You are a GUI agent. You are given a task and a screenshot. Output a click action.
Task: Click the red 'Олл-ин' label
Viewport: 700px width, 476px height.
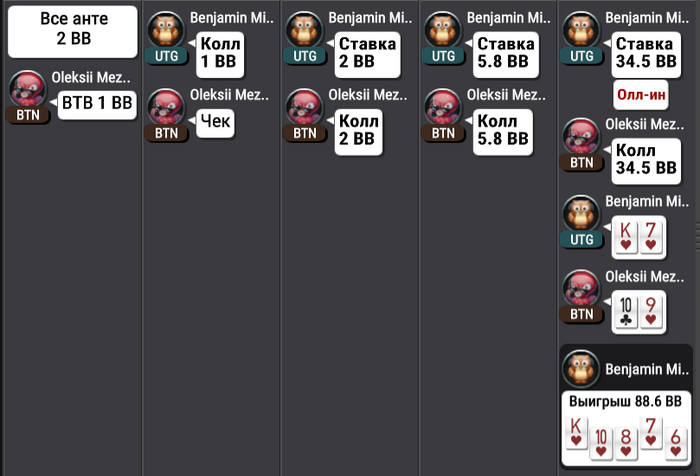click(x=641, y=95)
